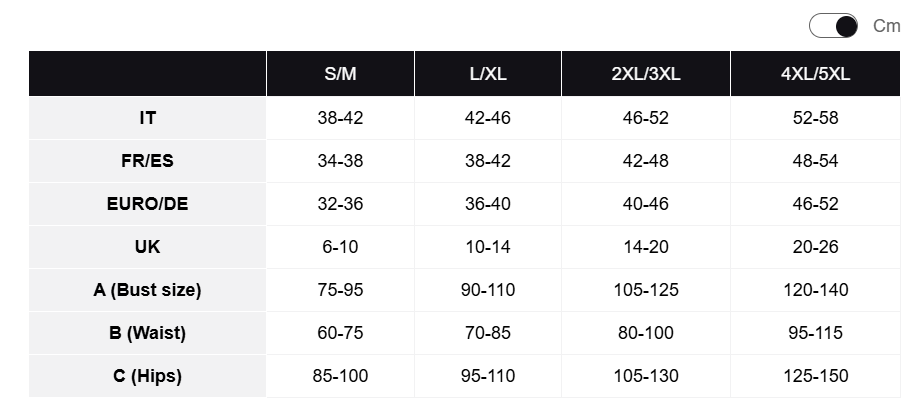Select the 4XL/5XL column header

pyautogui.click(x=815, y=74)
